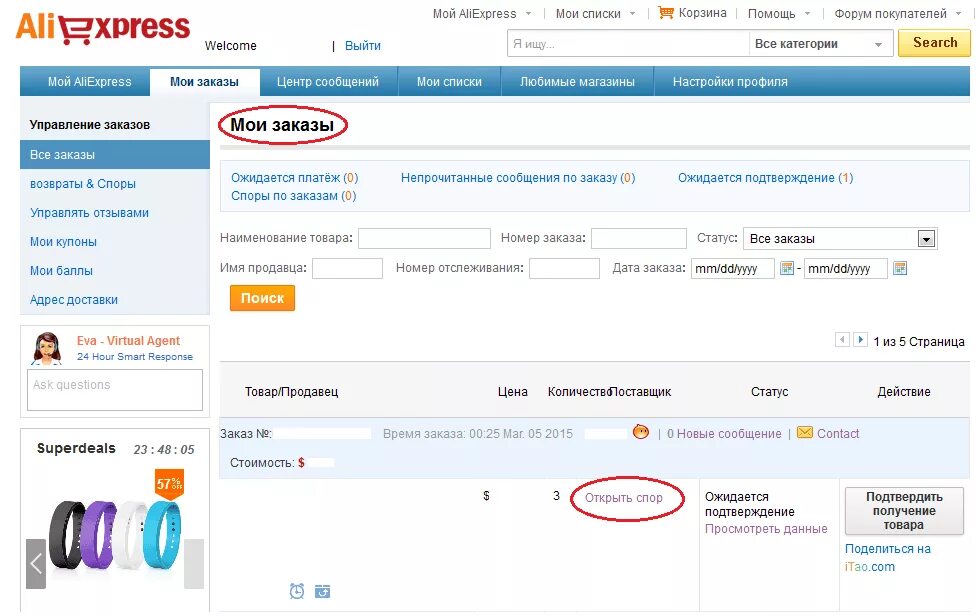Click the orange Поиск button
The image size is (976, 616).
pos(262,298)
